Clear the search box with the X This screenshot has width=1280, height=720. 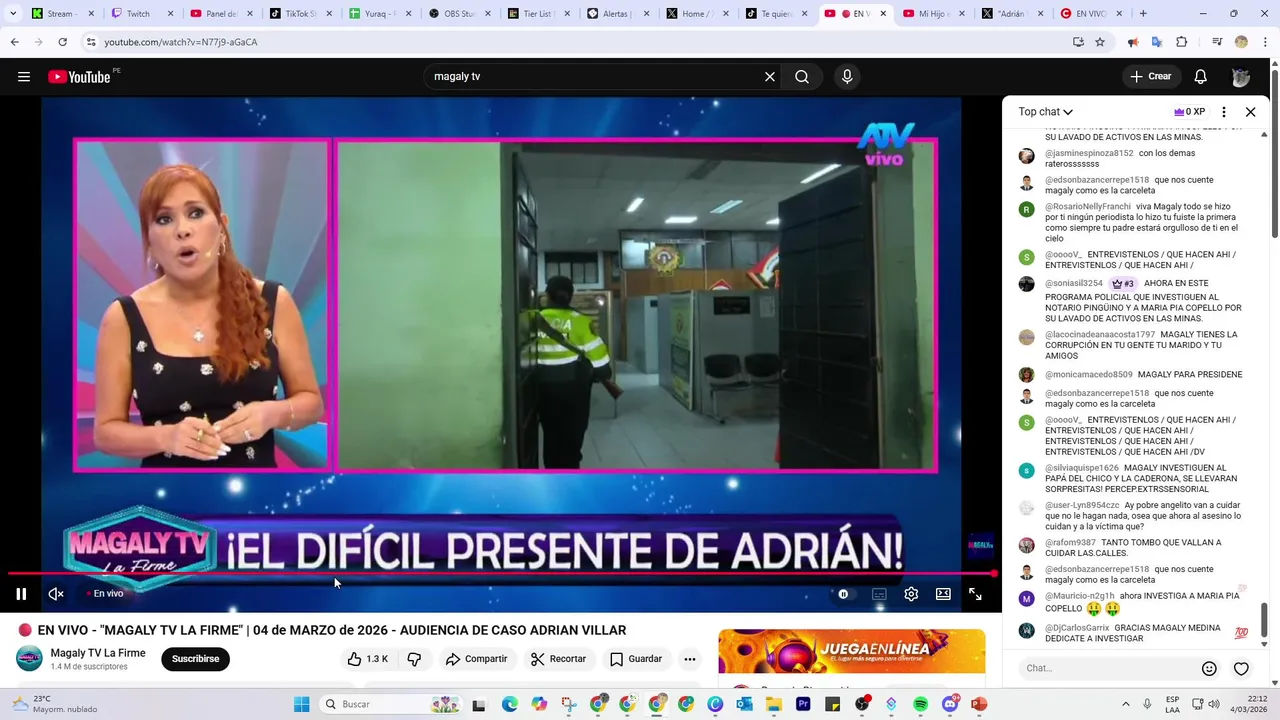[770, 77]
